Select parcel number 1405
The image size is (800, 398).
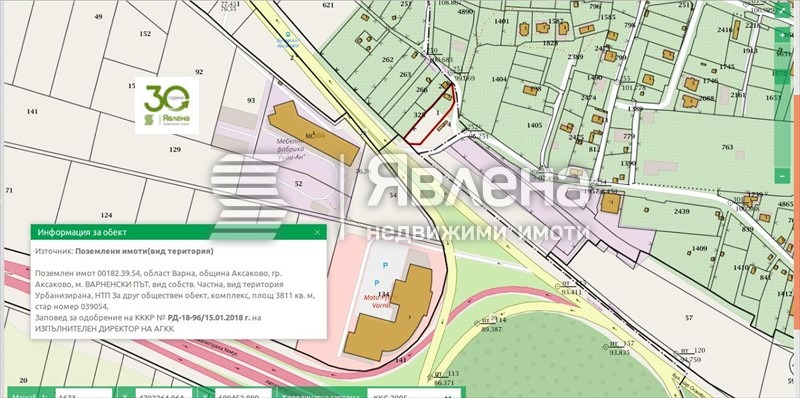534,125
